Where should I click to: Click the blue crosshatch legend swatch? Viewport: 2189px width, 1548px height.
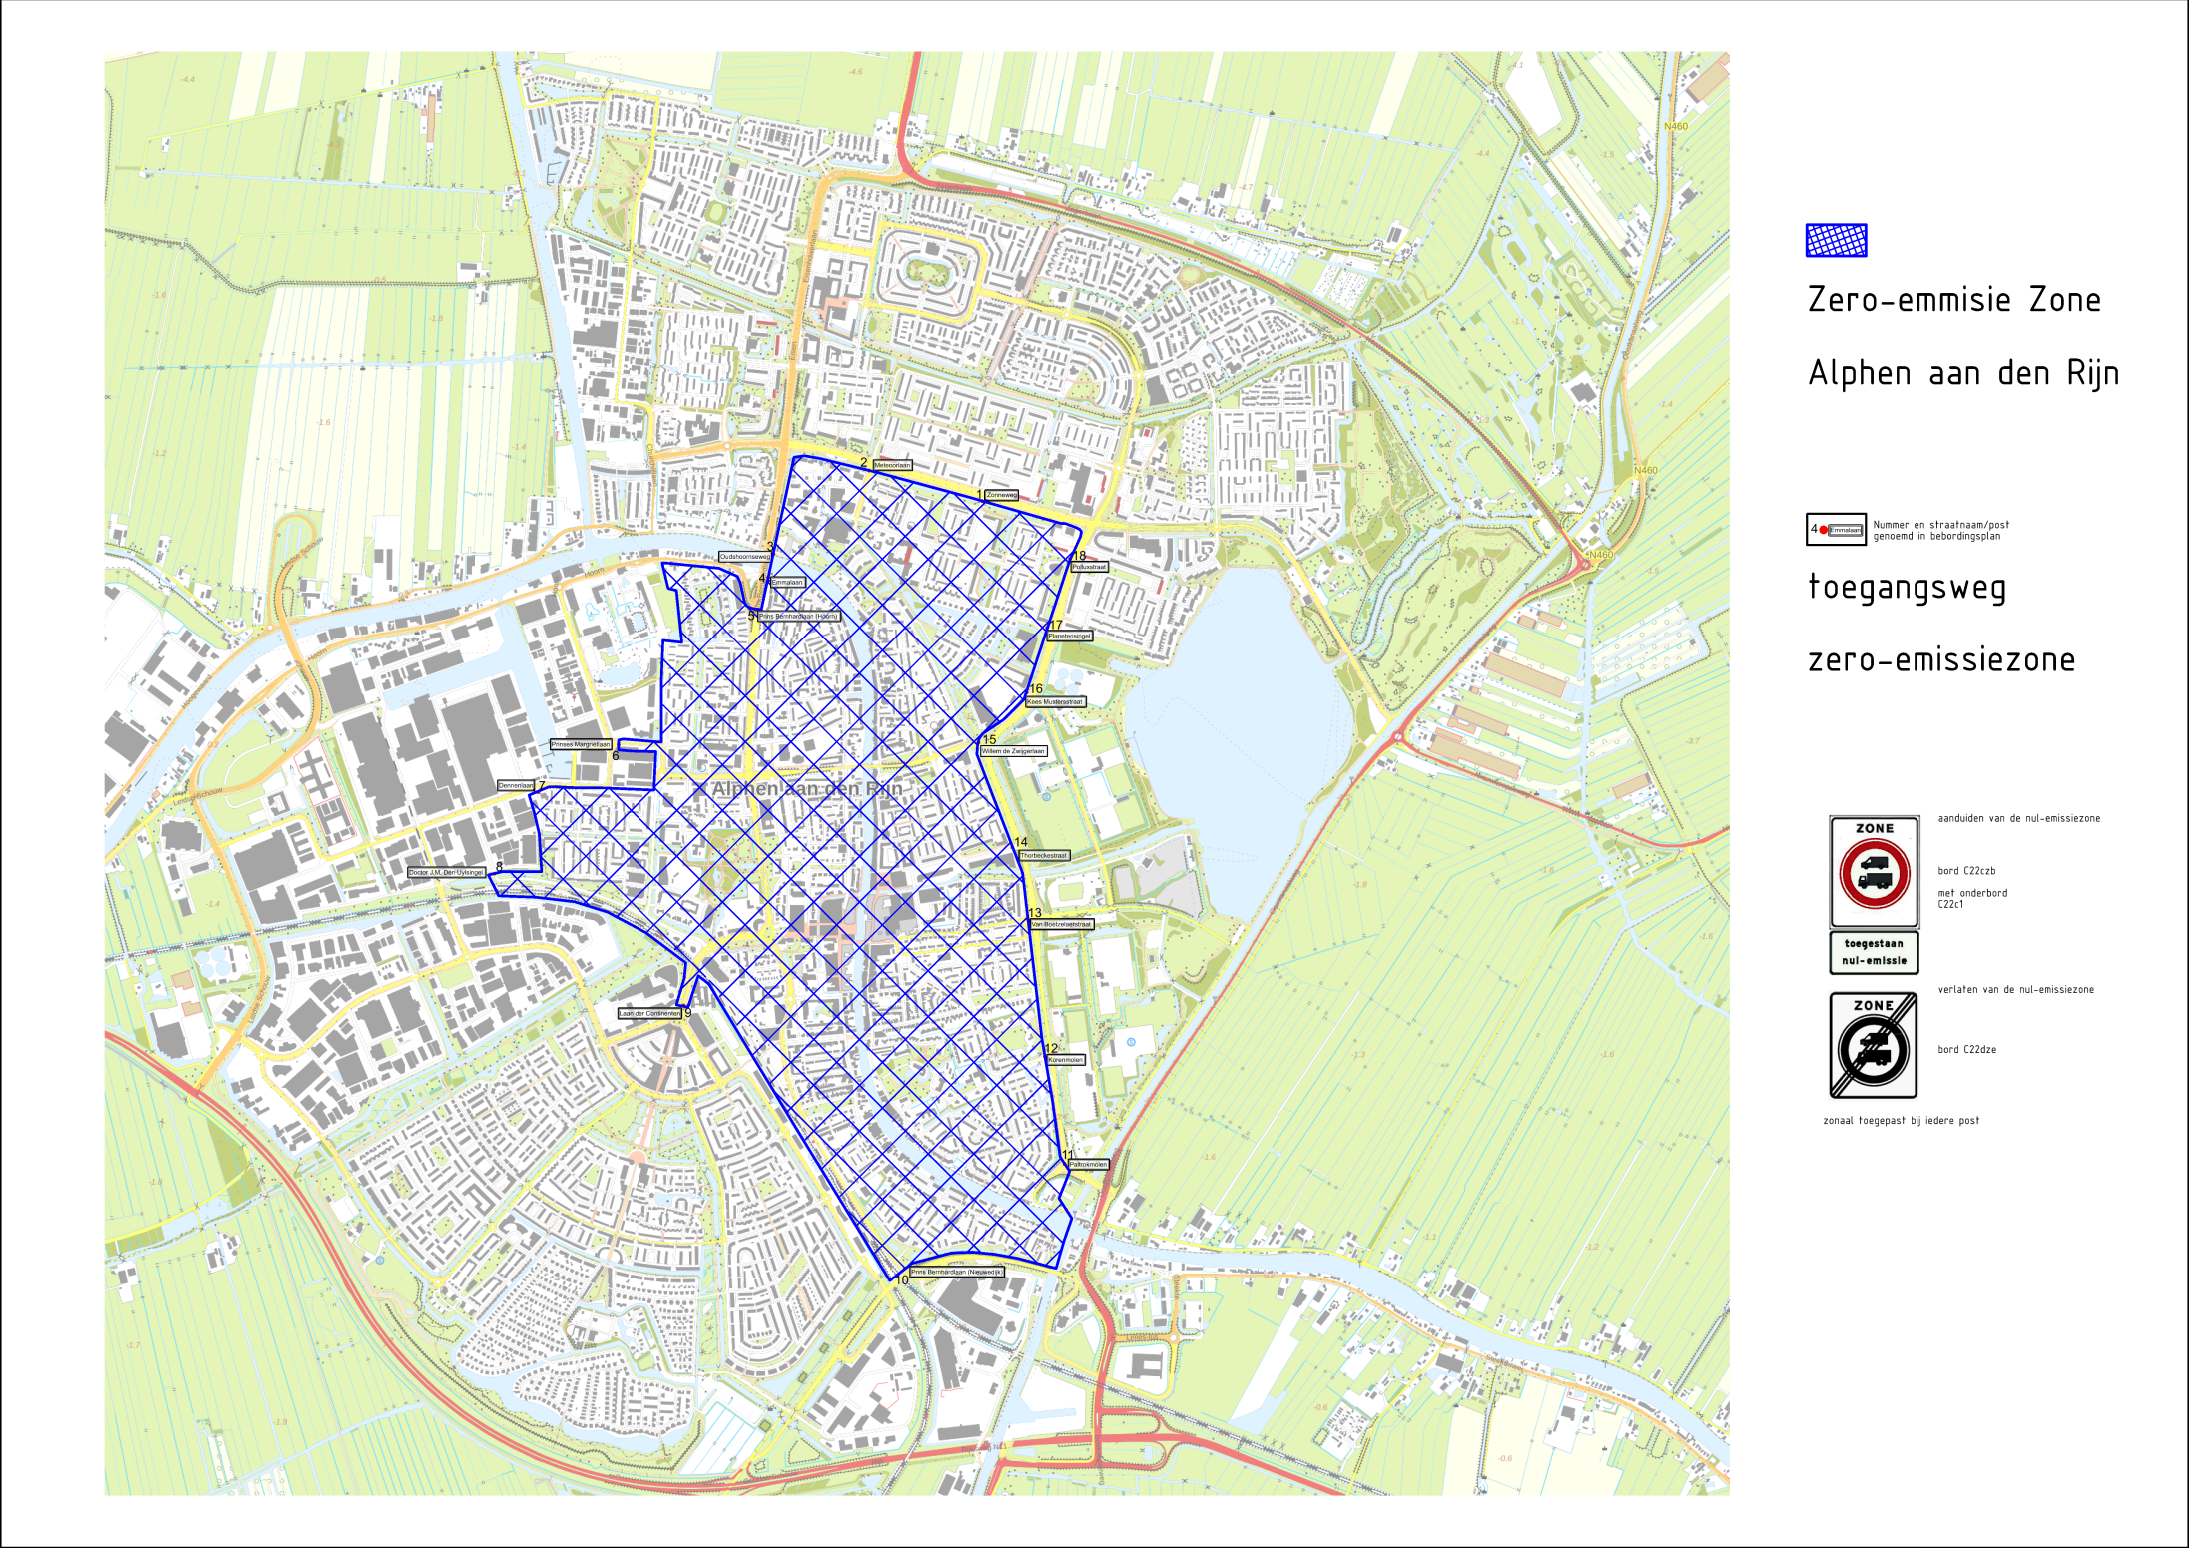pyautogui.click(x=1836, y=241)
